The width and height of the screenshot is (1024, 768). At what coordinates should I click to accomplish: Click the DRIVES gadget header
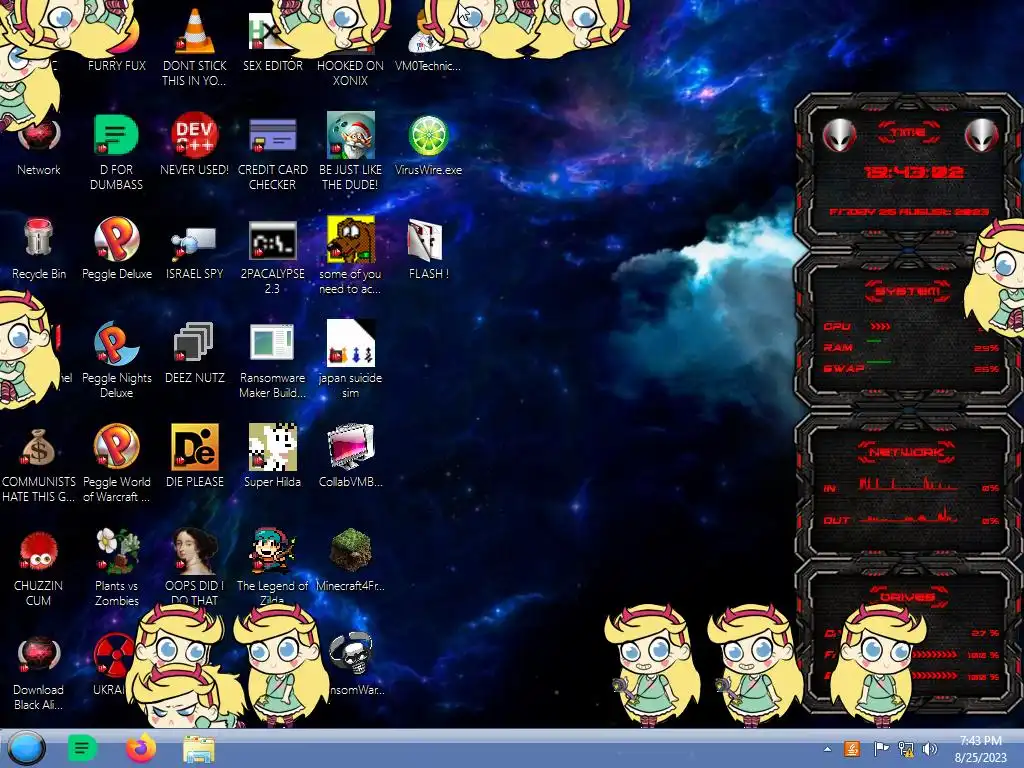906,596
